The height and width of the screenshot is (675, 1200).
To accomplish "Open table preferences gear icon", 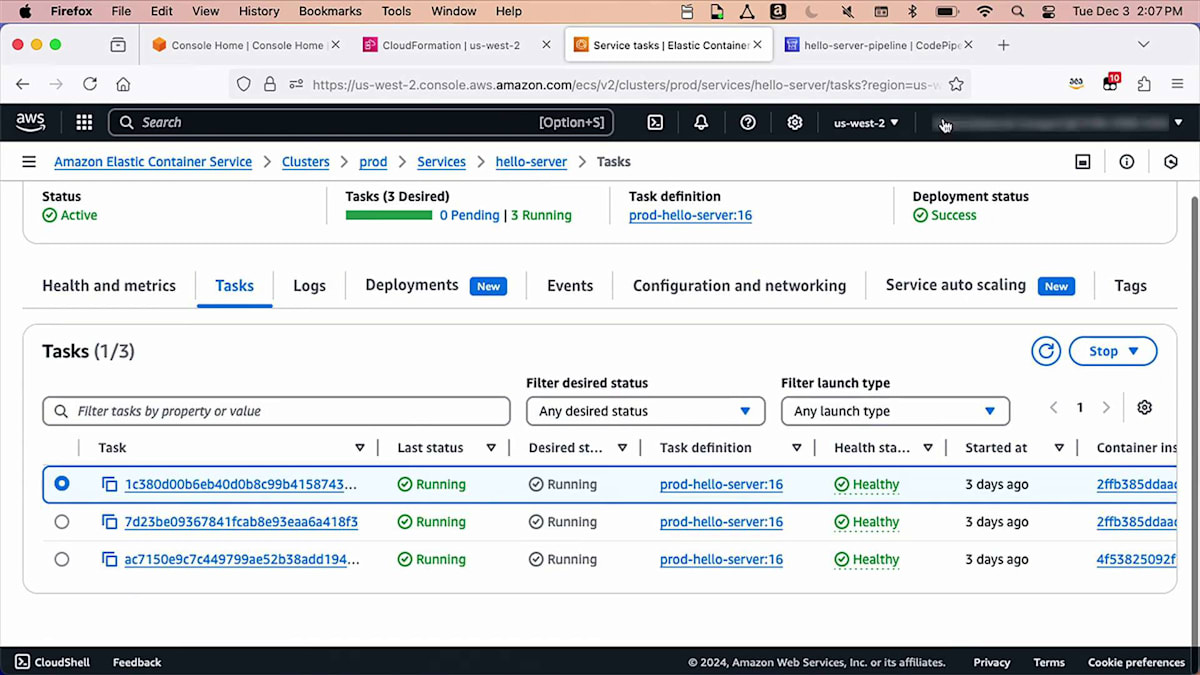I will tap(1145, 407).
